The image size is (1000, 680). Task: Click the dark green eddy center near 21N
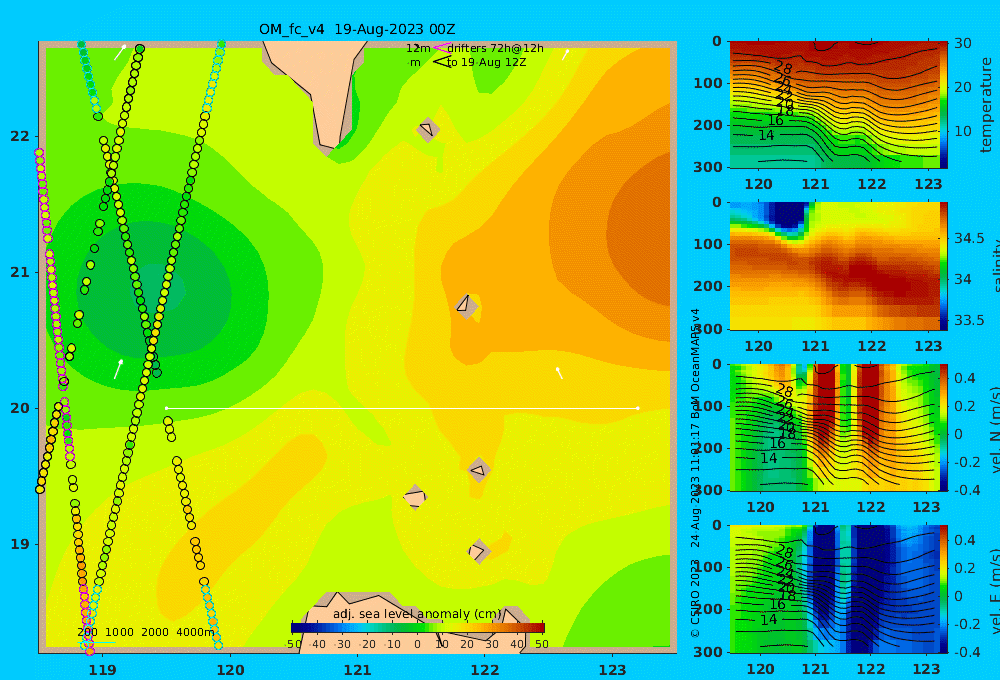coord(159,288)
